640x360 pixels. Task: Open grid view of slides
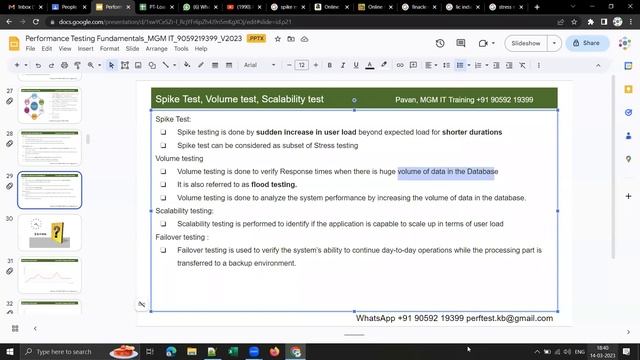pos(15,328)
